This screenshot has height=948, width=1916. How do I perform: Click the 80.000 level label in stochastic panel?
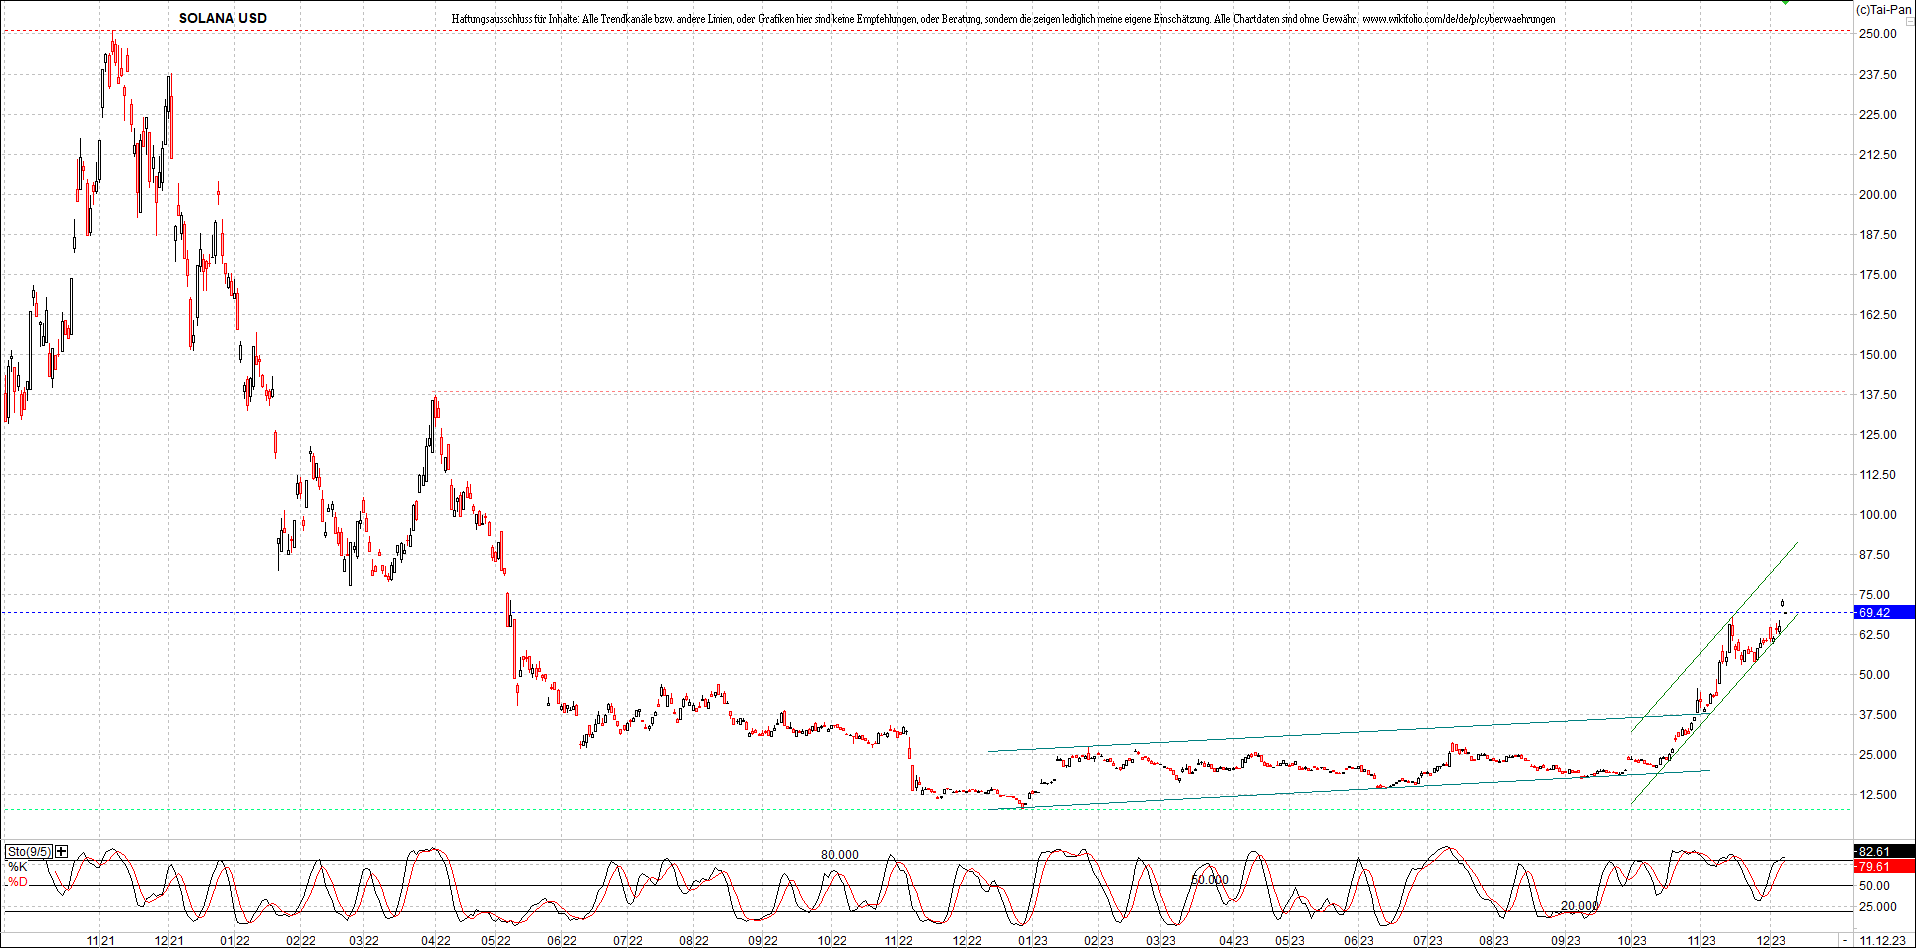tap(839, 855)
